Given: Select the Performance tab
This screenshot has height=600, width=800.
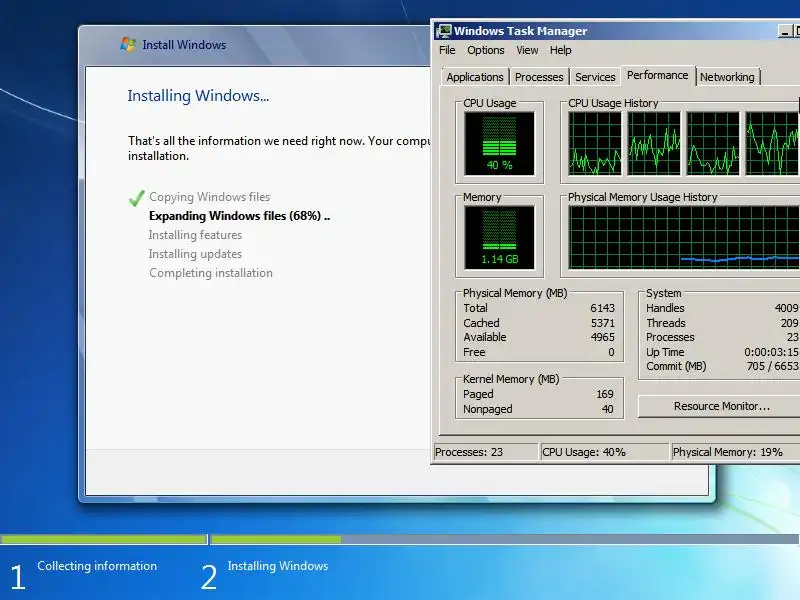Looking at the screenshot, I should pyautogui.click(x=658, y=76).
